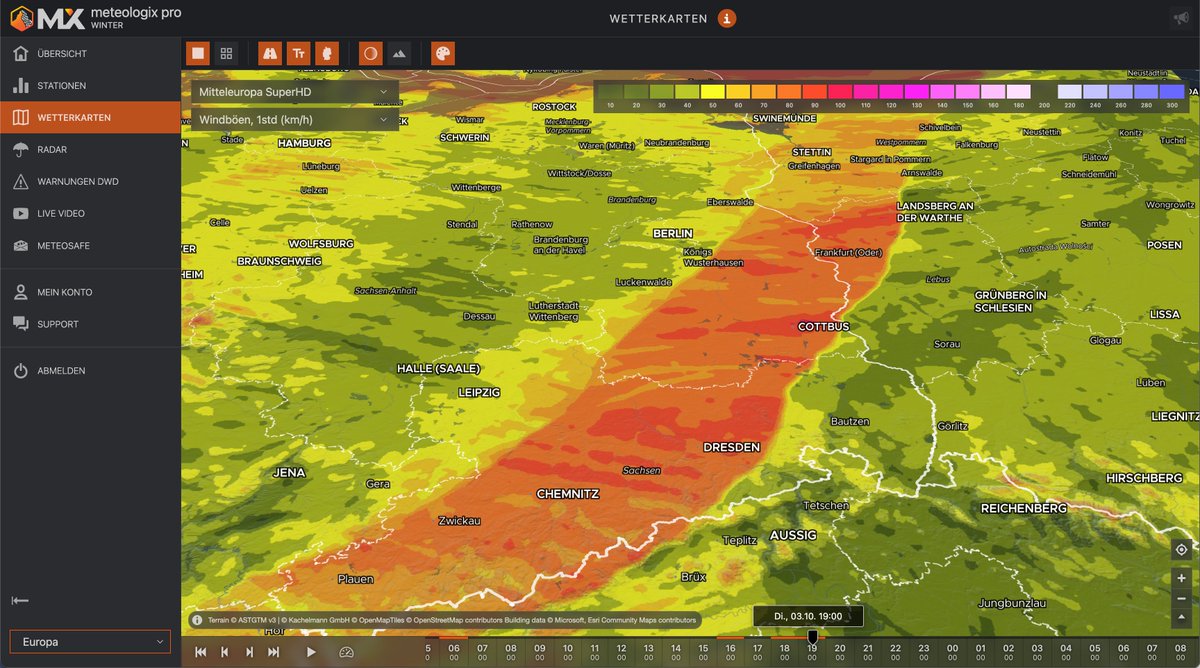Click the Posen label on map
Viewport: 1200px width, 668px height.
tap(1164, 245)
